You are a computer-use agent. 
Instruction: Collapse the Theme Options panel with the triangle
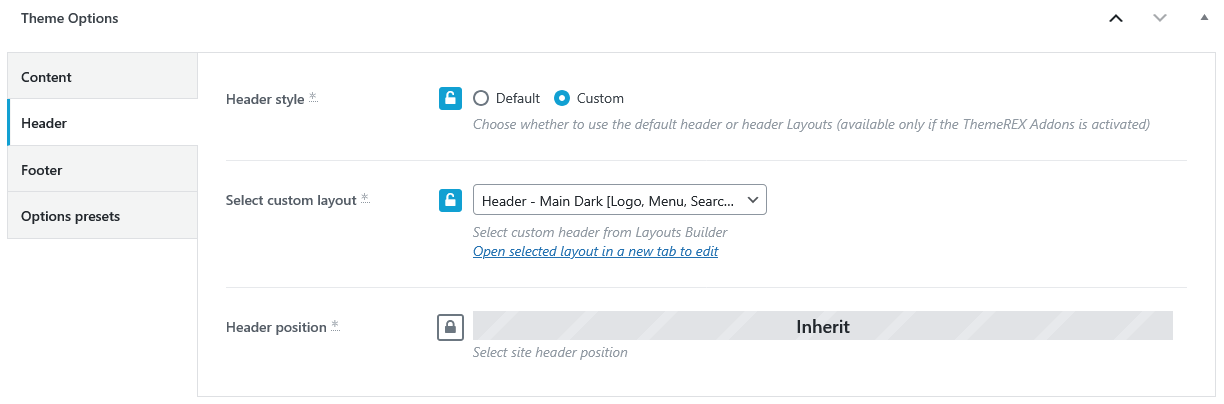(1203, 18)
